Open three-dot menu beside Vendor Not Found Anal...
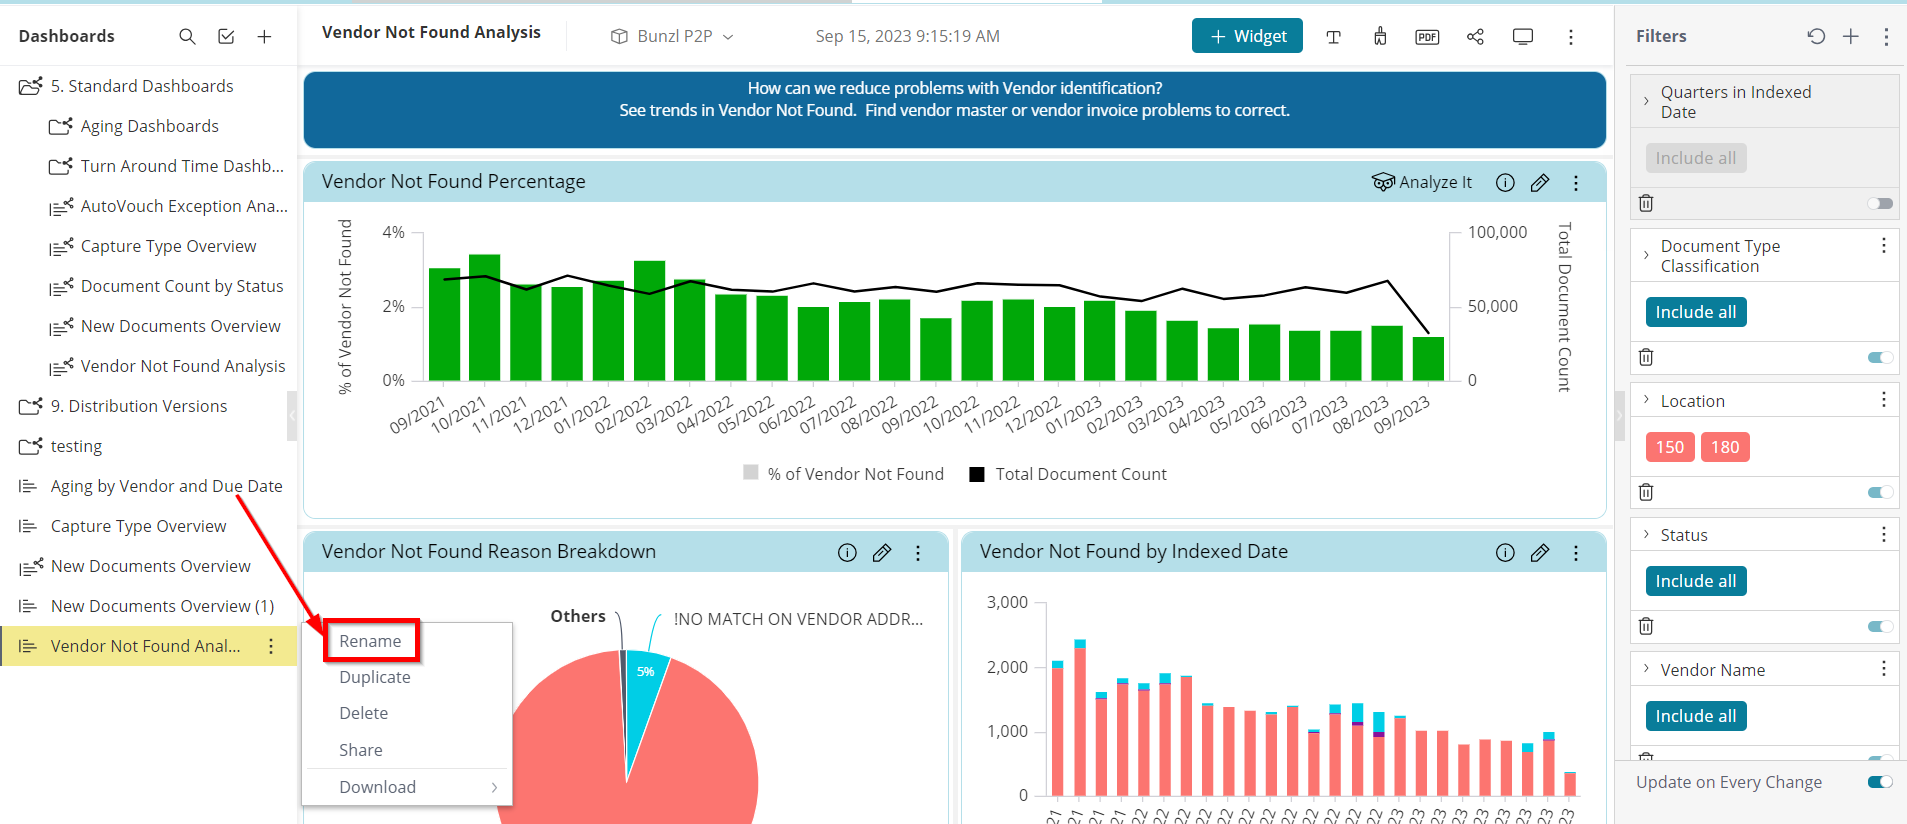1907x824 pixels. pos(271,646)
